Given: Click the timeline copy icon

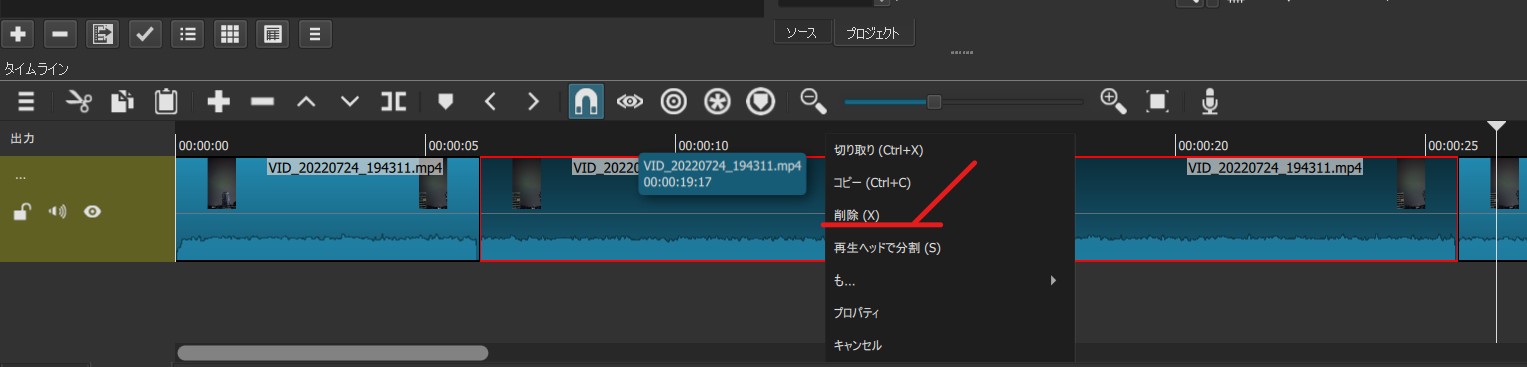Looking at the screenshot, I should (x=123, y=101).
